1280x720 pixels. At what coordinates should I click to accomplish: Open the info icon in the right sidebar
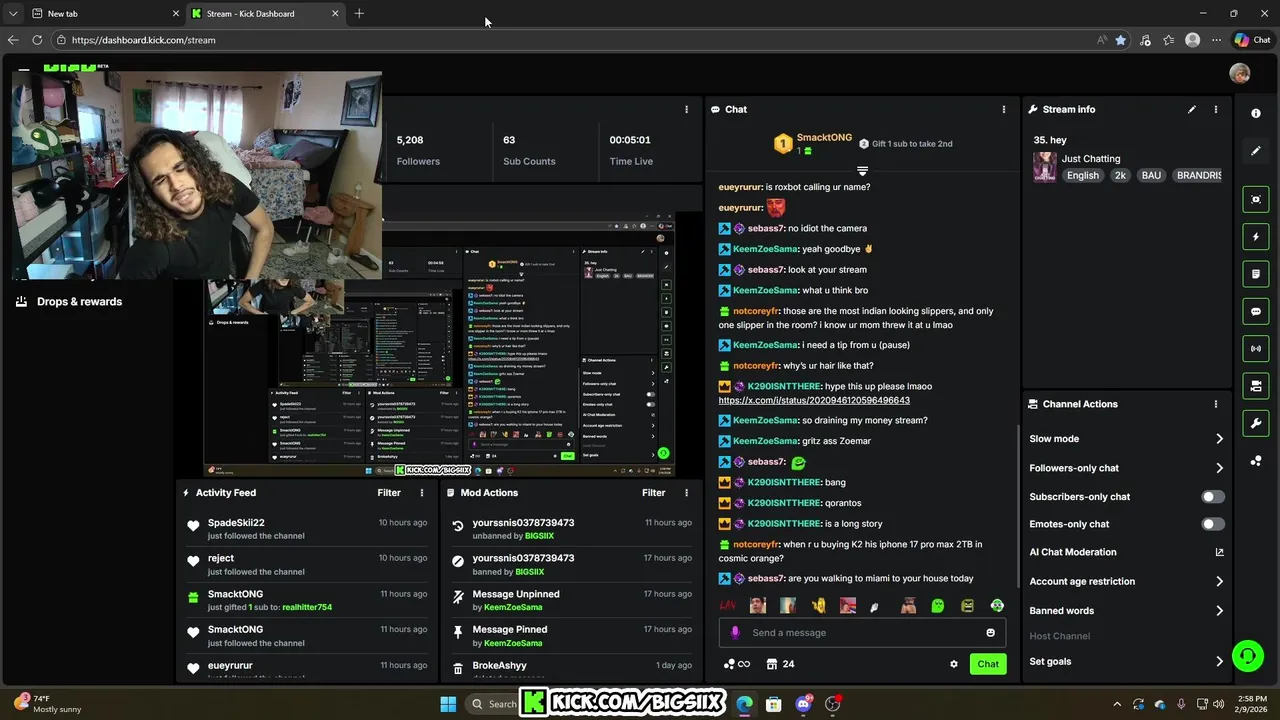1256,113
